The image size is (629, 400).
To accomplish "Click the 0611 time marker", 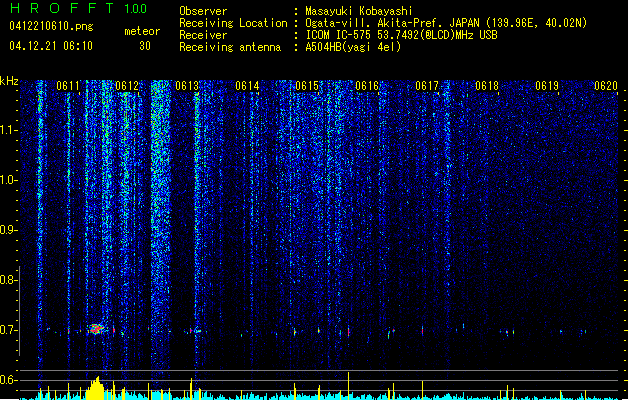I will [x=67, y=86].
